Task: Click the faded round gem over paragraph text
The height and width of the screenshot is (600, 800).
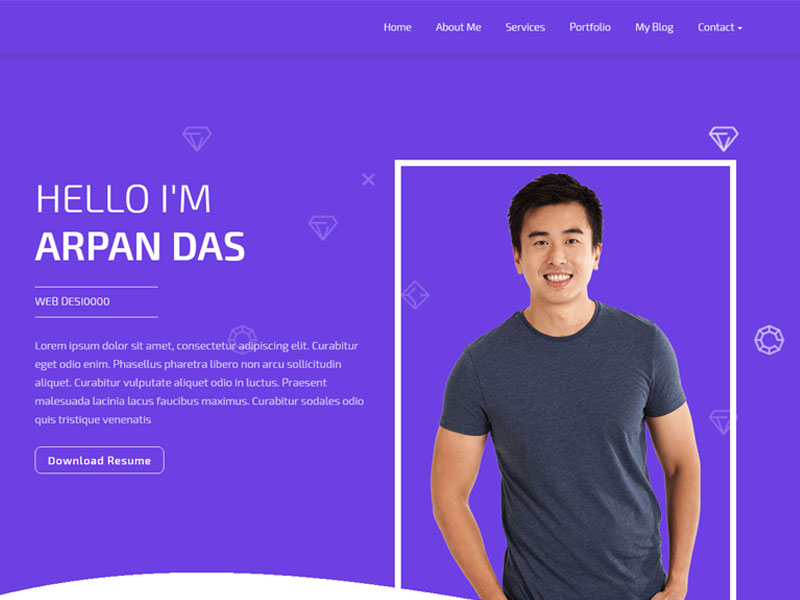Action: [242, 339]
